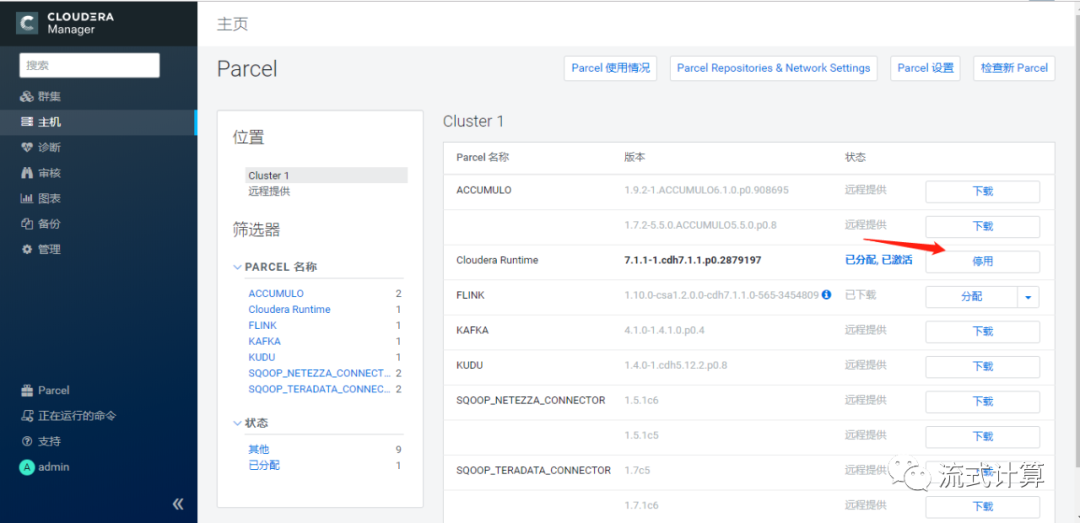Click KUDU version 1.4.0-1.cdh5.12.2.p0.8

point(675,365)
